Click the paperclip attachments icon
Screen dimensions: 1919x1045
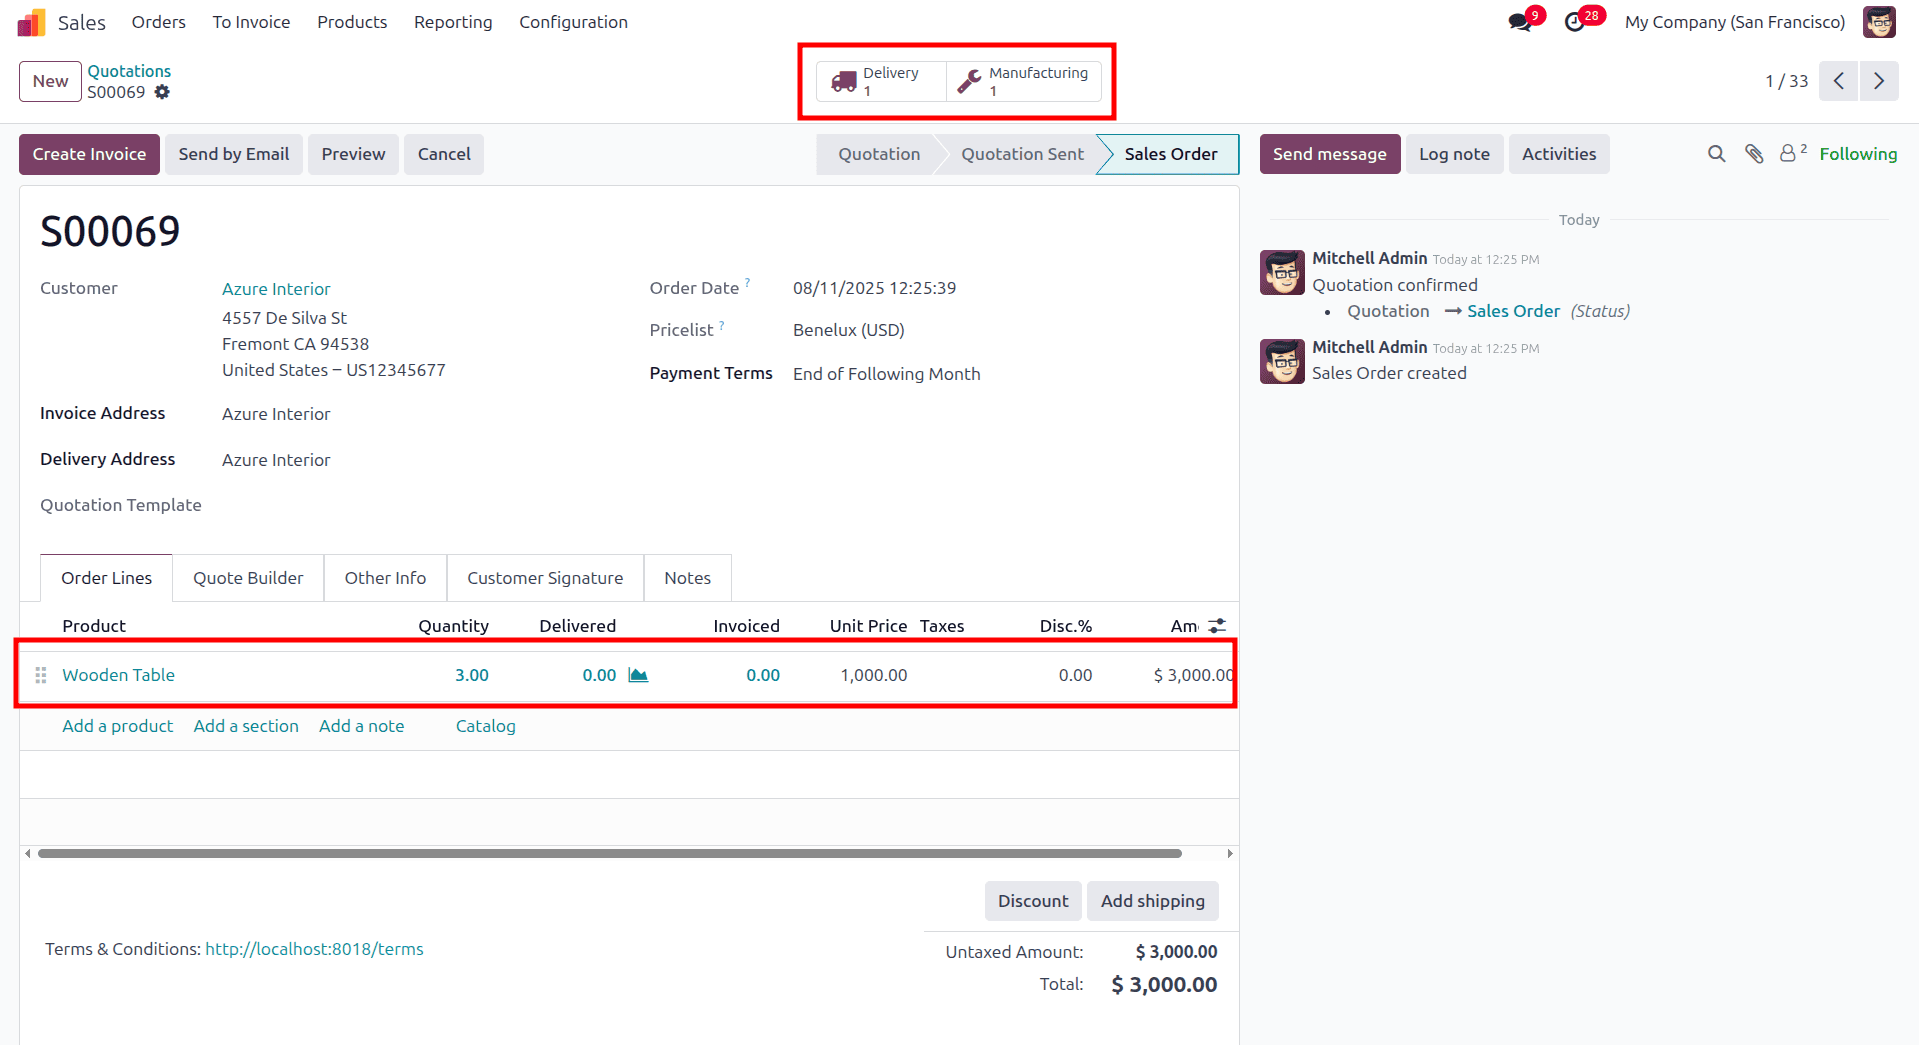[x=1754, y=154]
